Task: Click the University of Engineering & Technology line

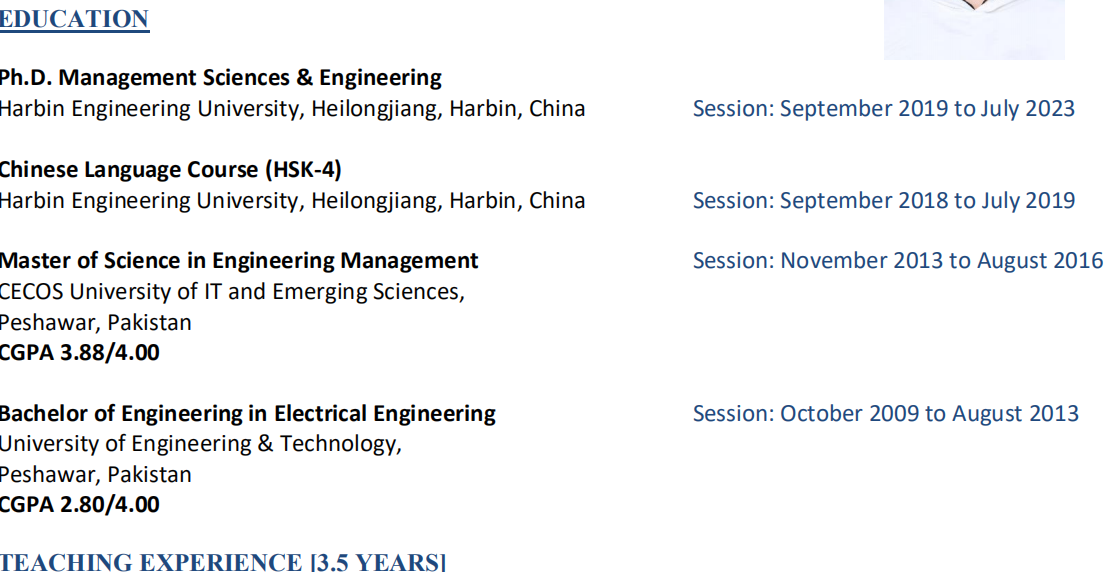Action: (200, 443)
